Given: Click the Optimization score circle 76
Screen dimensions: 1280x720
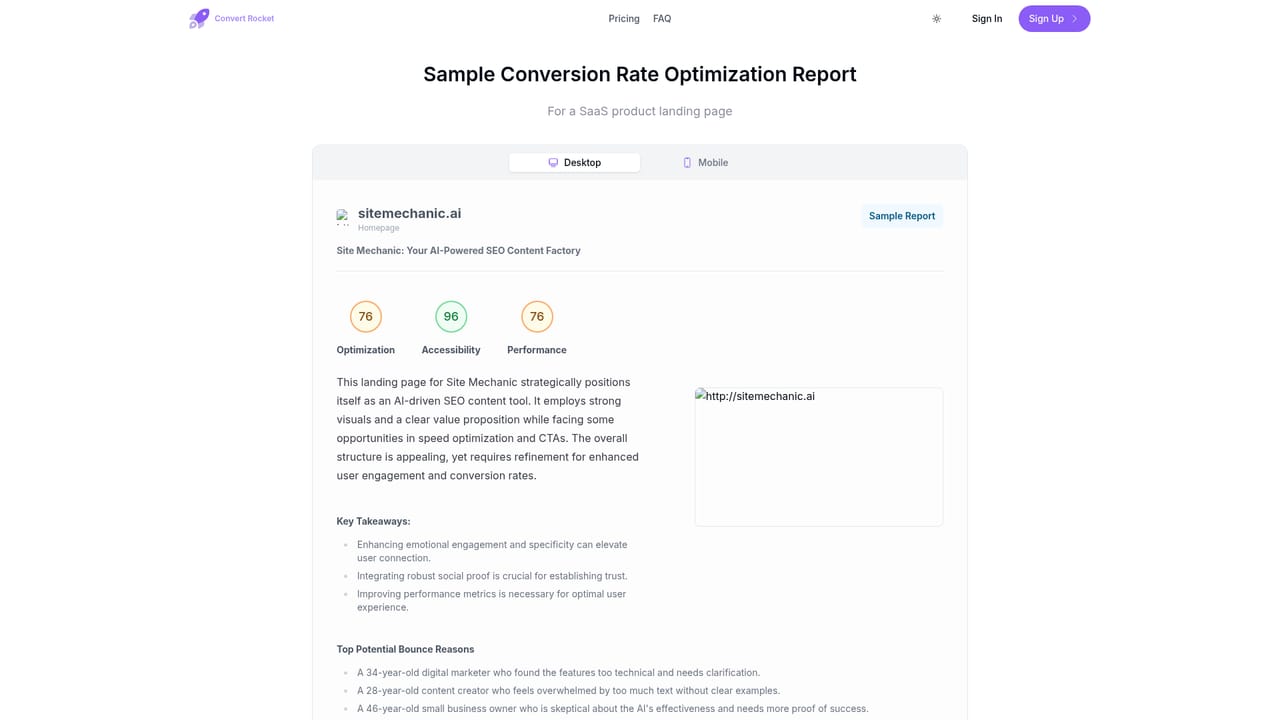Looking at the screenshot, I should 366,317.
